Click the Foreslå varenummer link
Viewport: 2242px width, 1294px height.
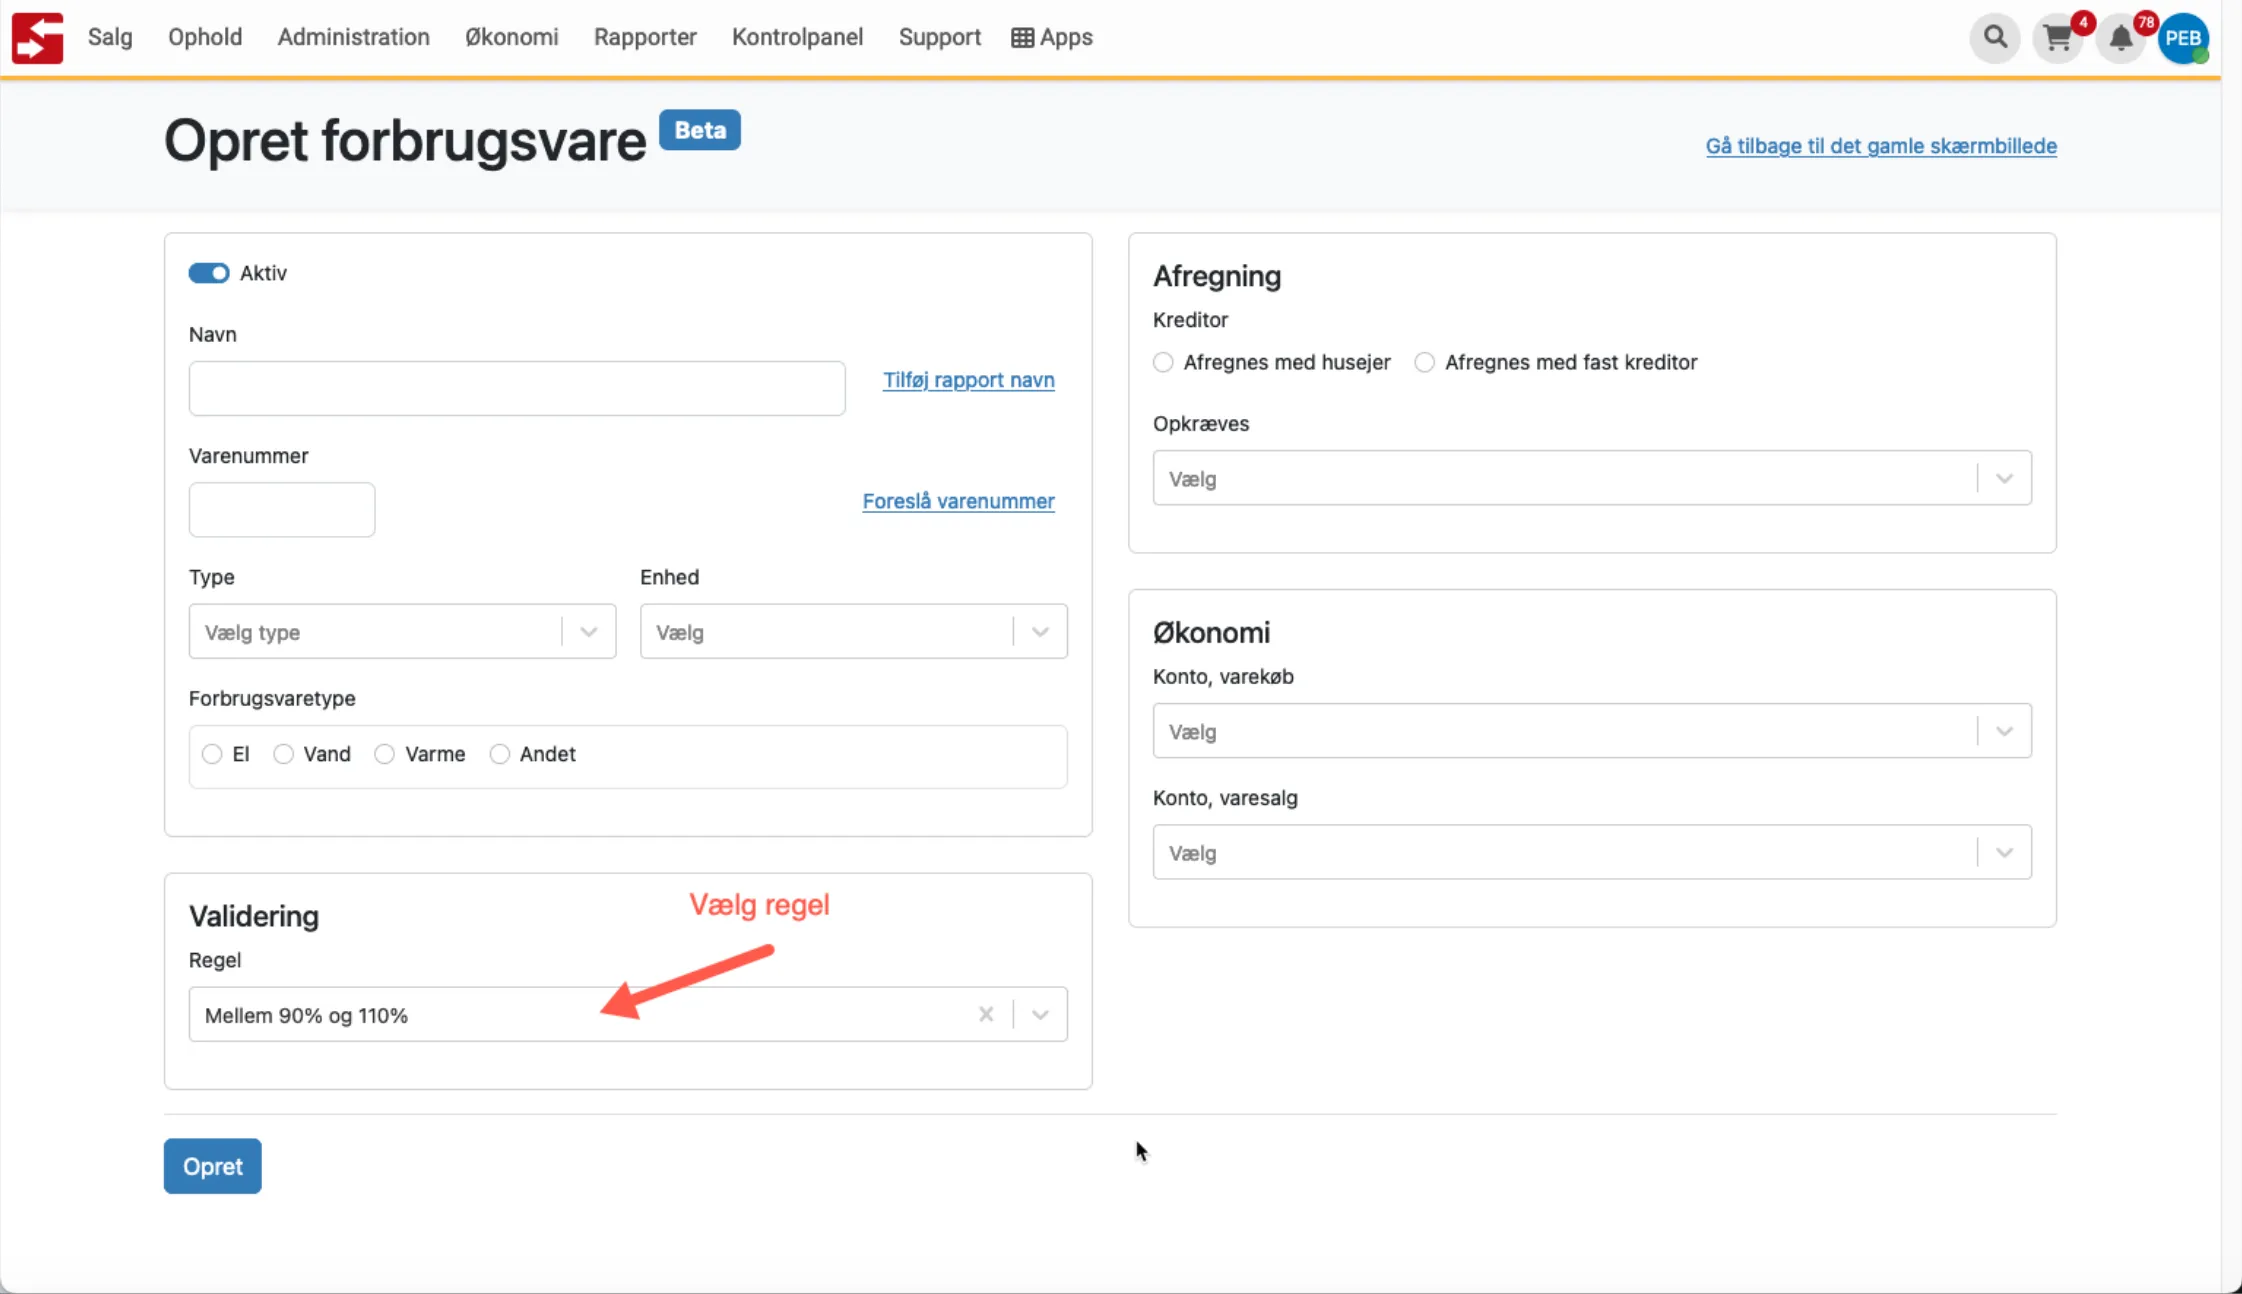[x=958, y=501]
